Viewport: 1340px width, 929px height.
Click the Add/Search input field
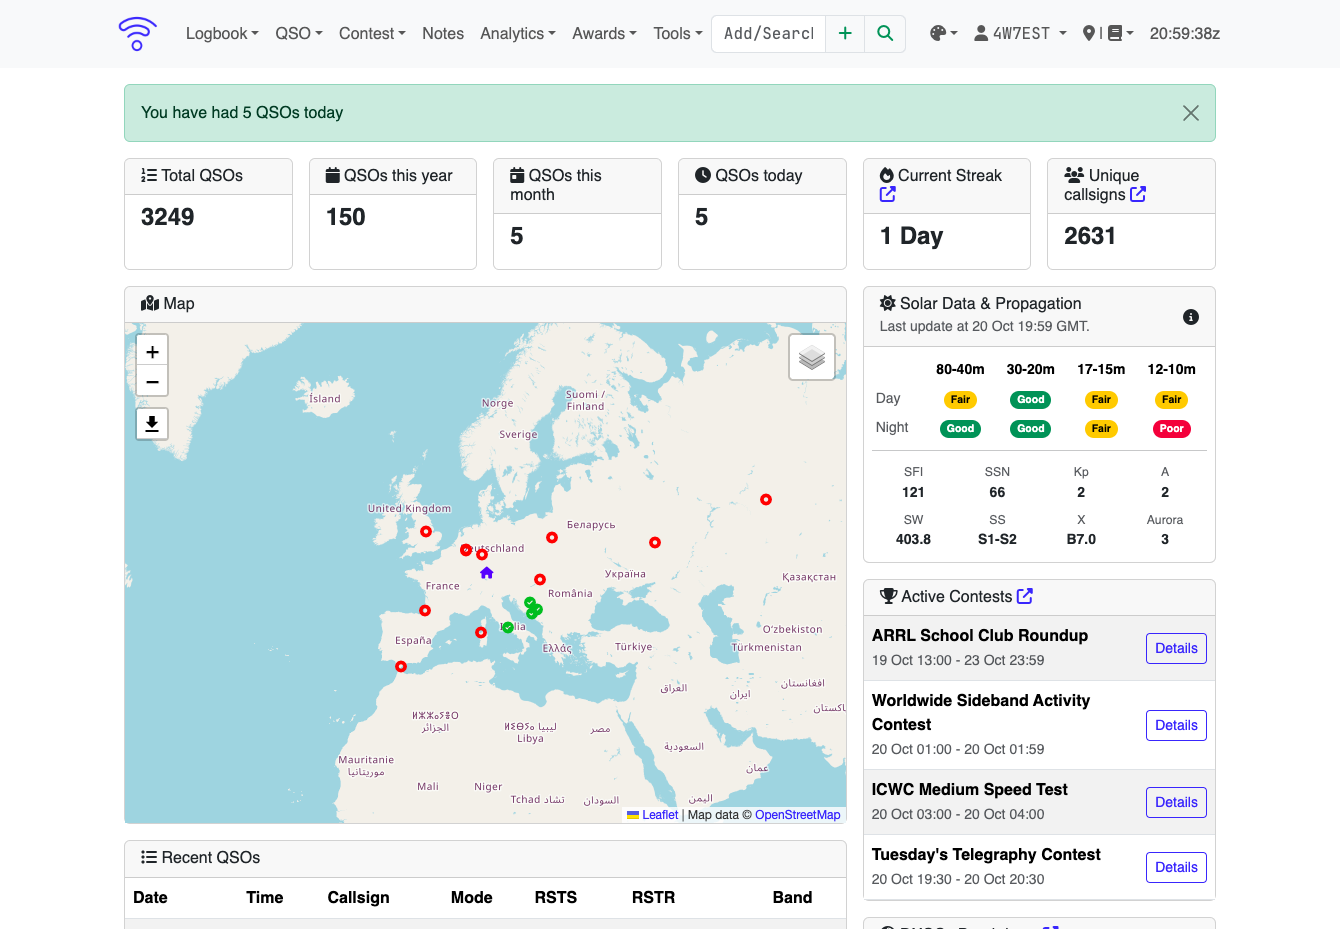pyautogui.click(x=769, y=34)
